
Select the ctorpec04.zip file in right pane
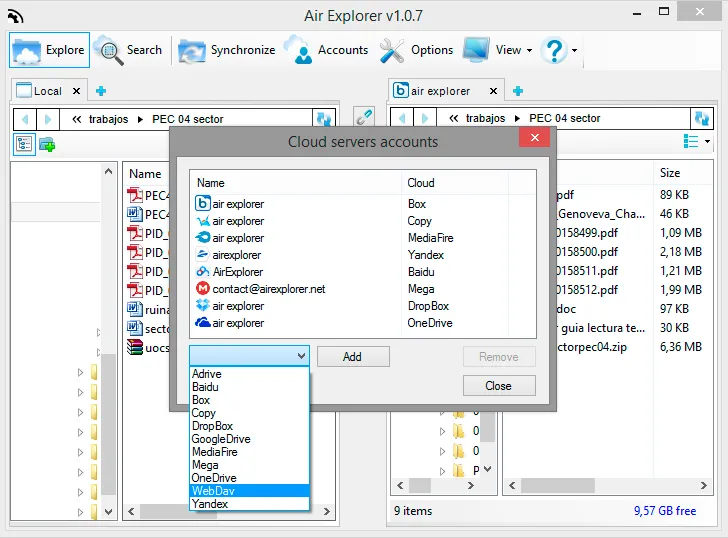592,347
